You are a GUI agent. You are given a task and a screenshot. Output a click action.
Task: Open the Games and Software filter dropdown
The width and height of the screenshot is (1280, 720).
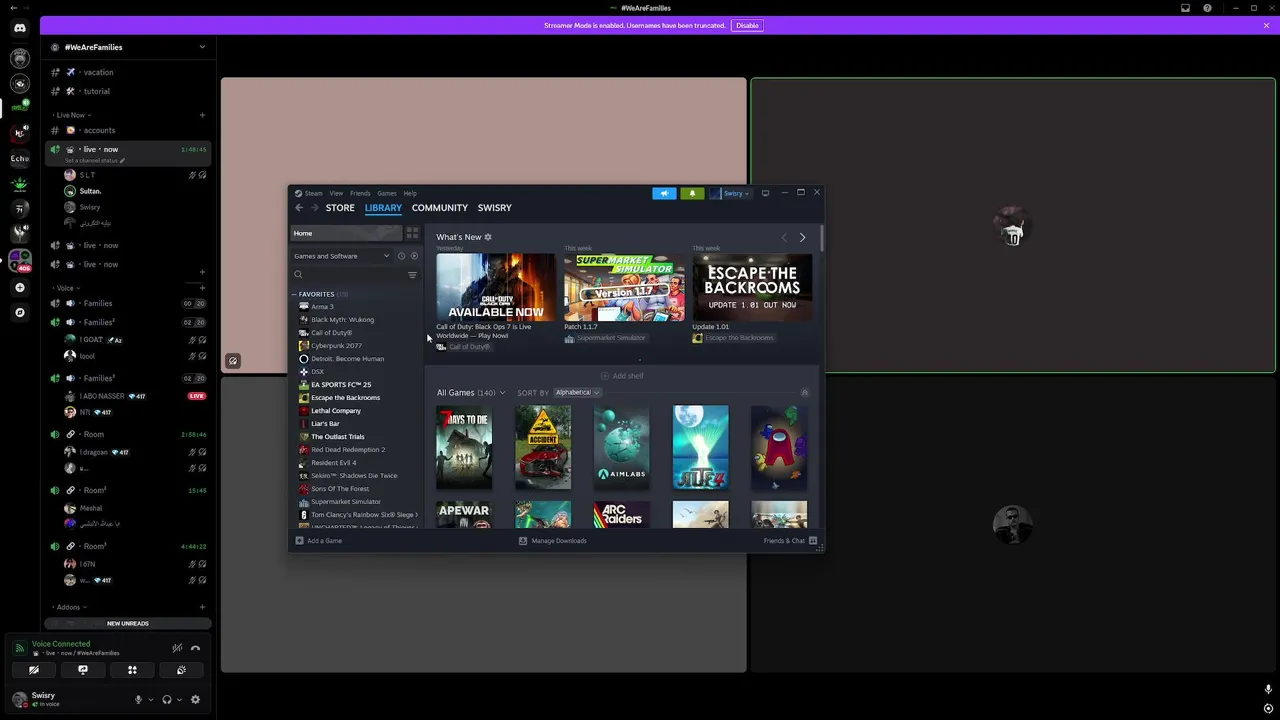[341, 256]
